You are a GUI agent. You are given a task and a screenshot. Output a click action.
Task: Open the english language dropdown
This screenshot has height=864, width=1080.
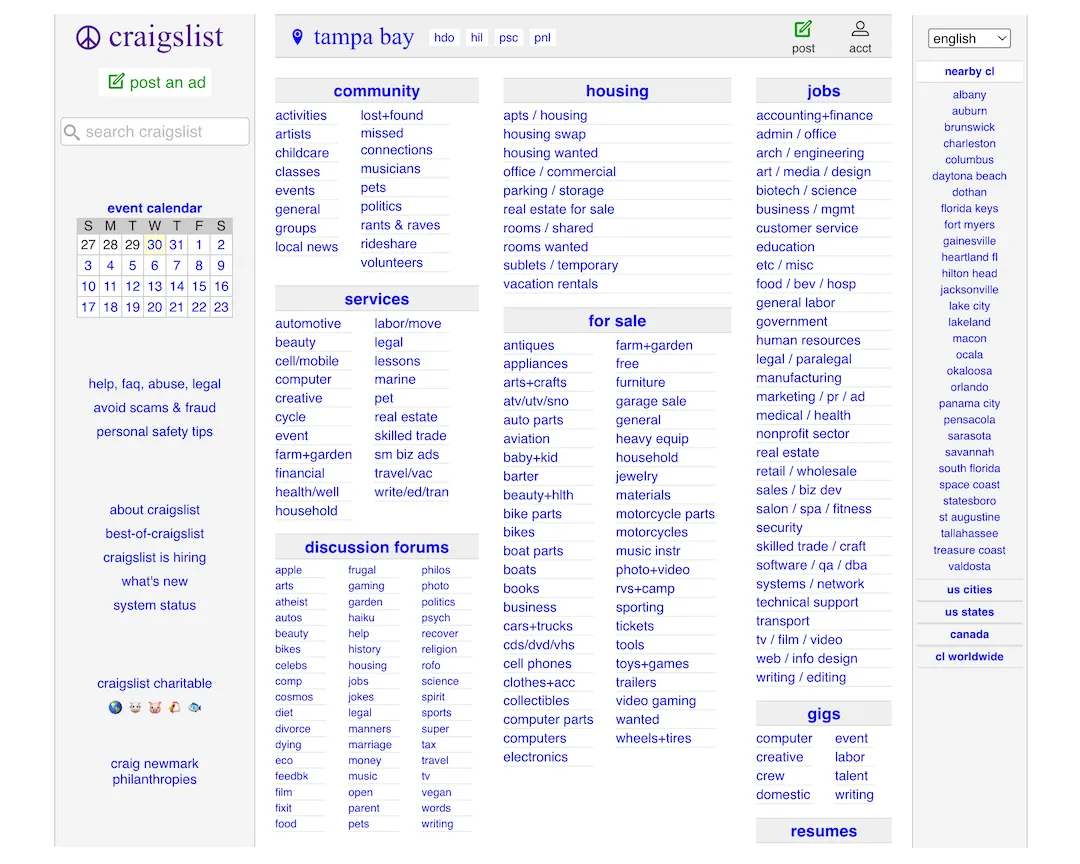(969, 38)
